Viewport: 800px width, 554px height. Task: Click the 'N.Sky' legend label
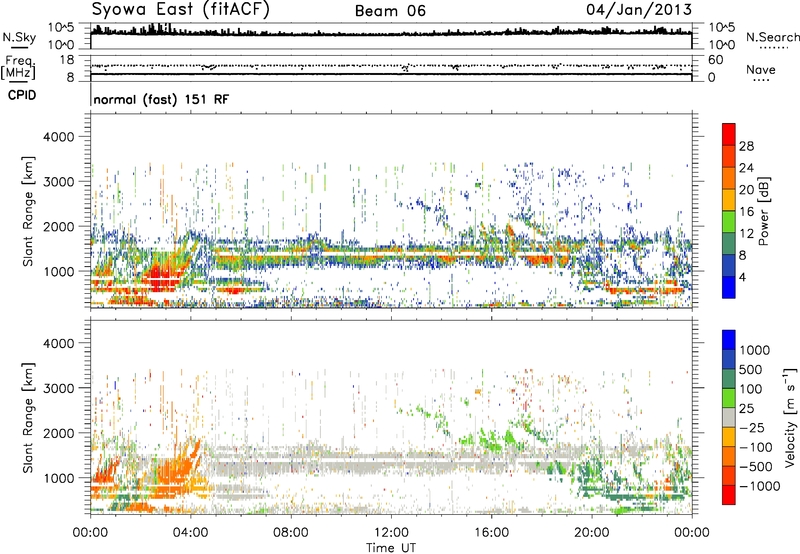(x=19, y=37)
